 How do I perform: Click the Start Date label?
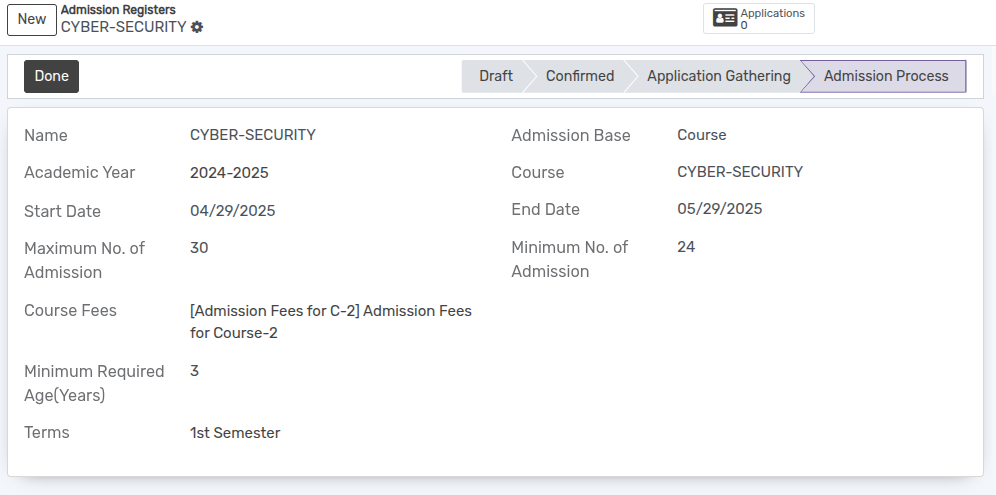(62, 211)
